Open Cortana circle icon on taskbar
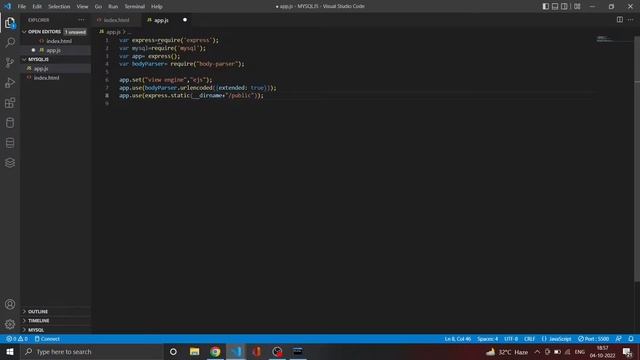 coord(173,351)
